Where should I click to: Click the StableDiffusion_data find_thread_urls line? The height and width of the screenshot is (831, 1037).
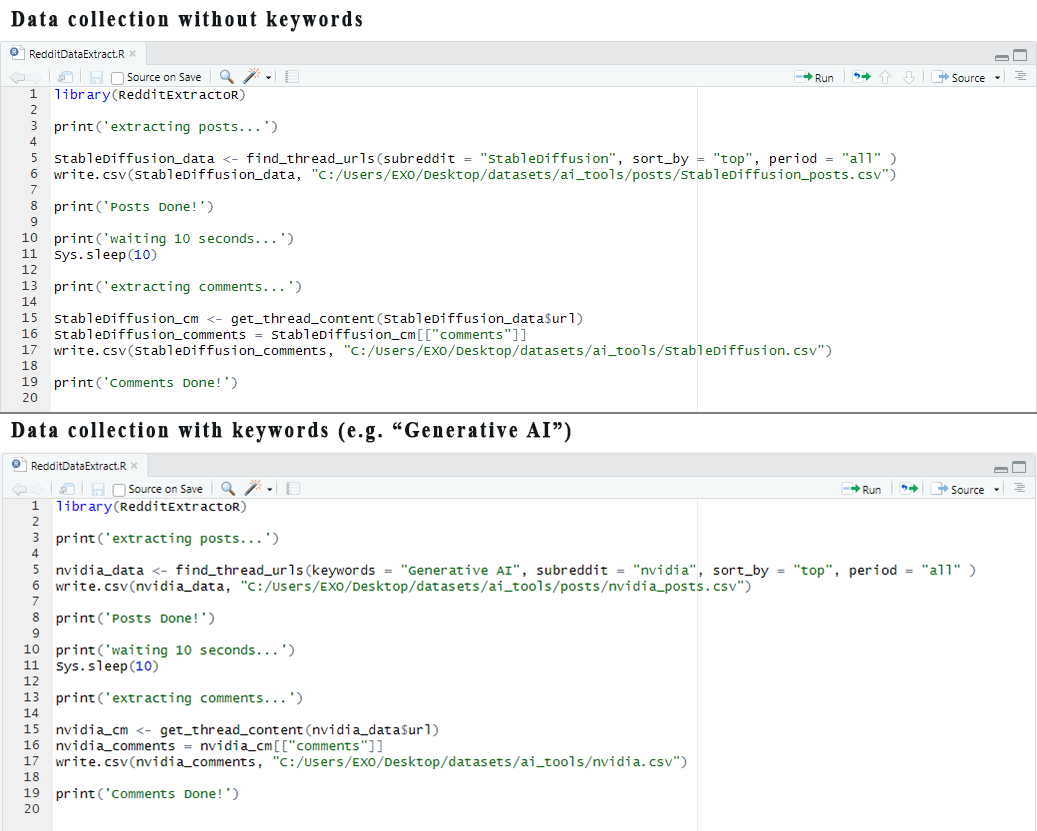(475, 159)
